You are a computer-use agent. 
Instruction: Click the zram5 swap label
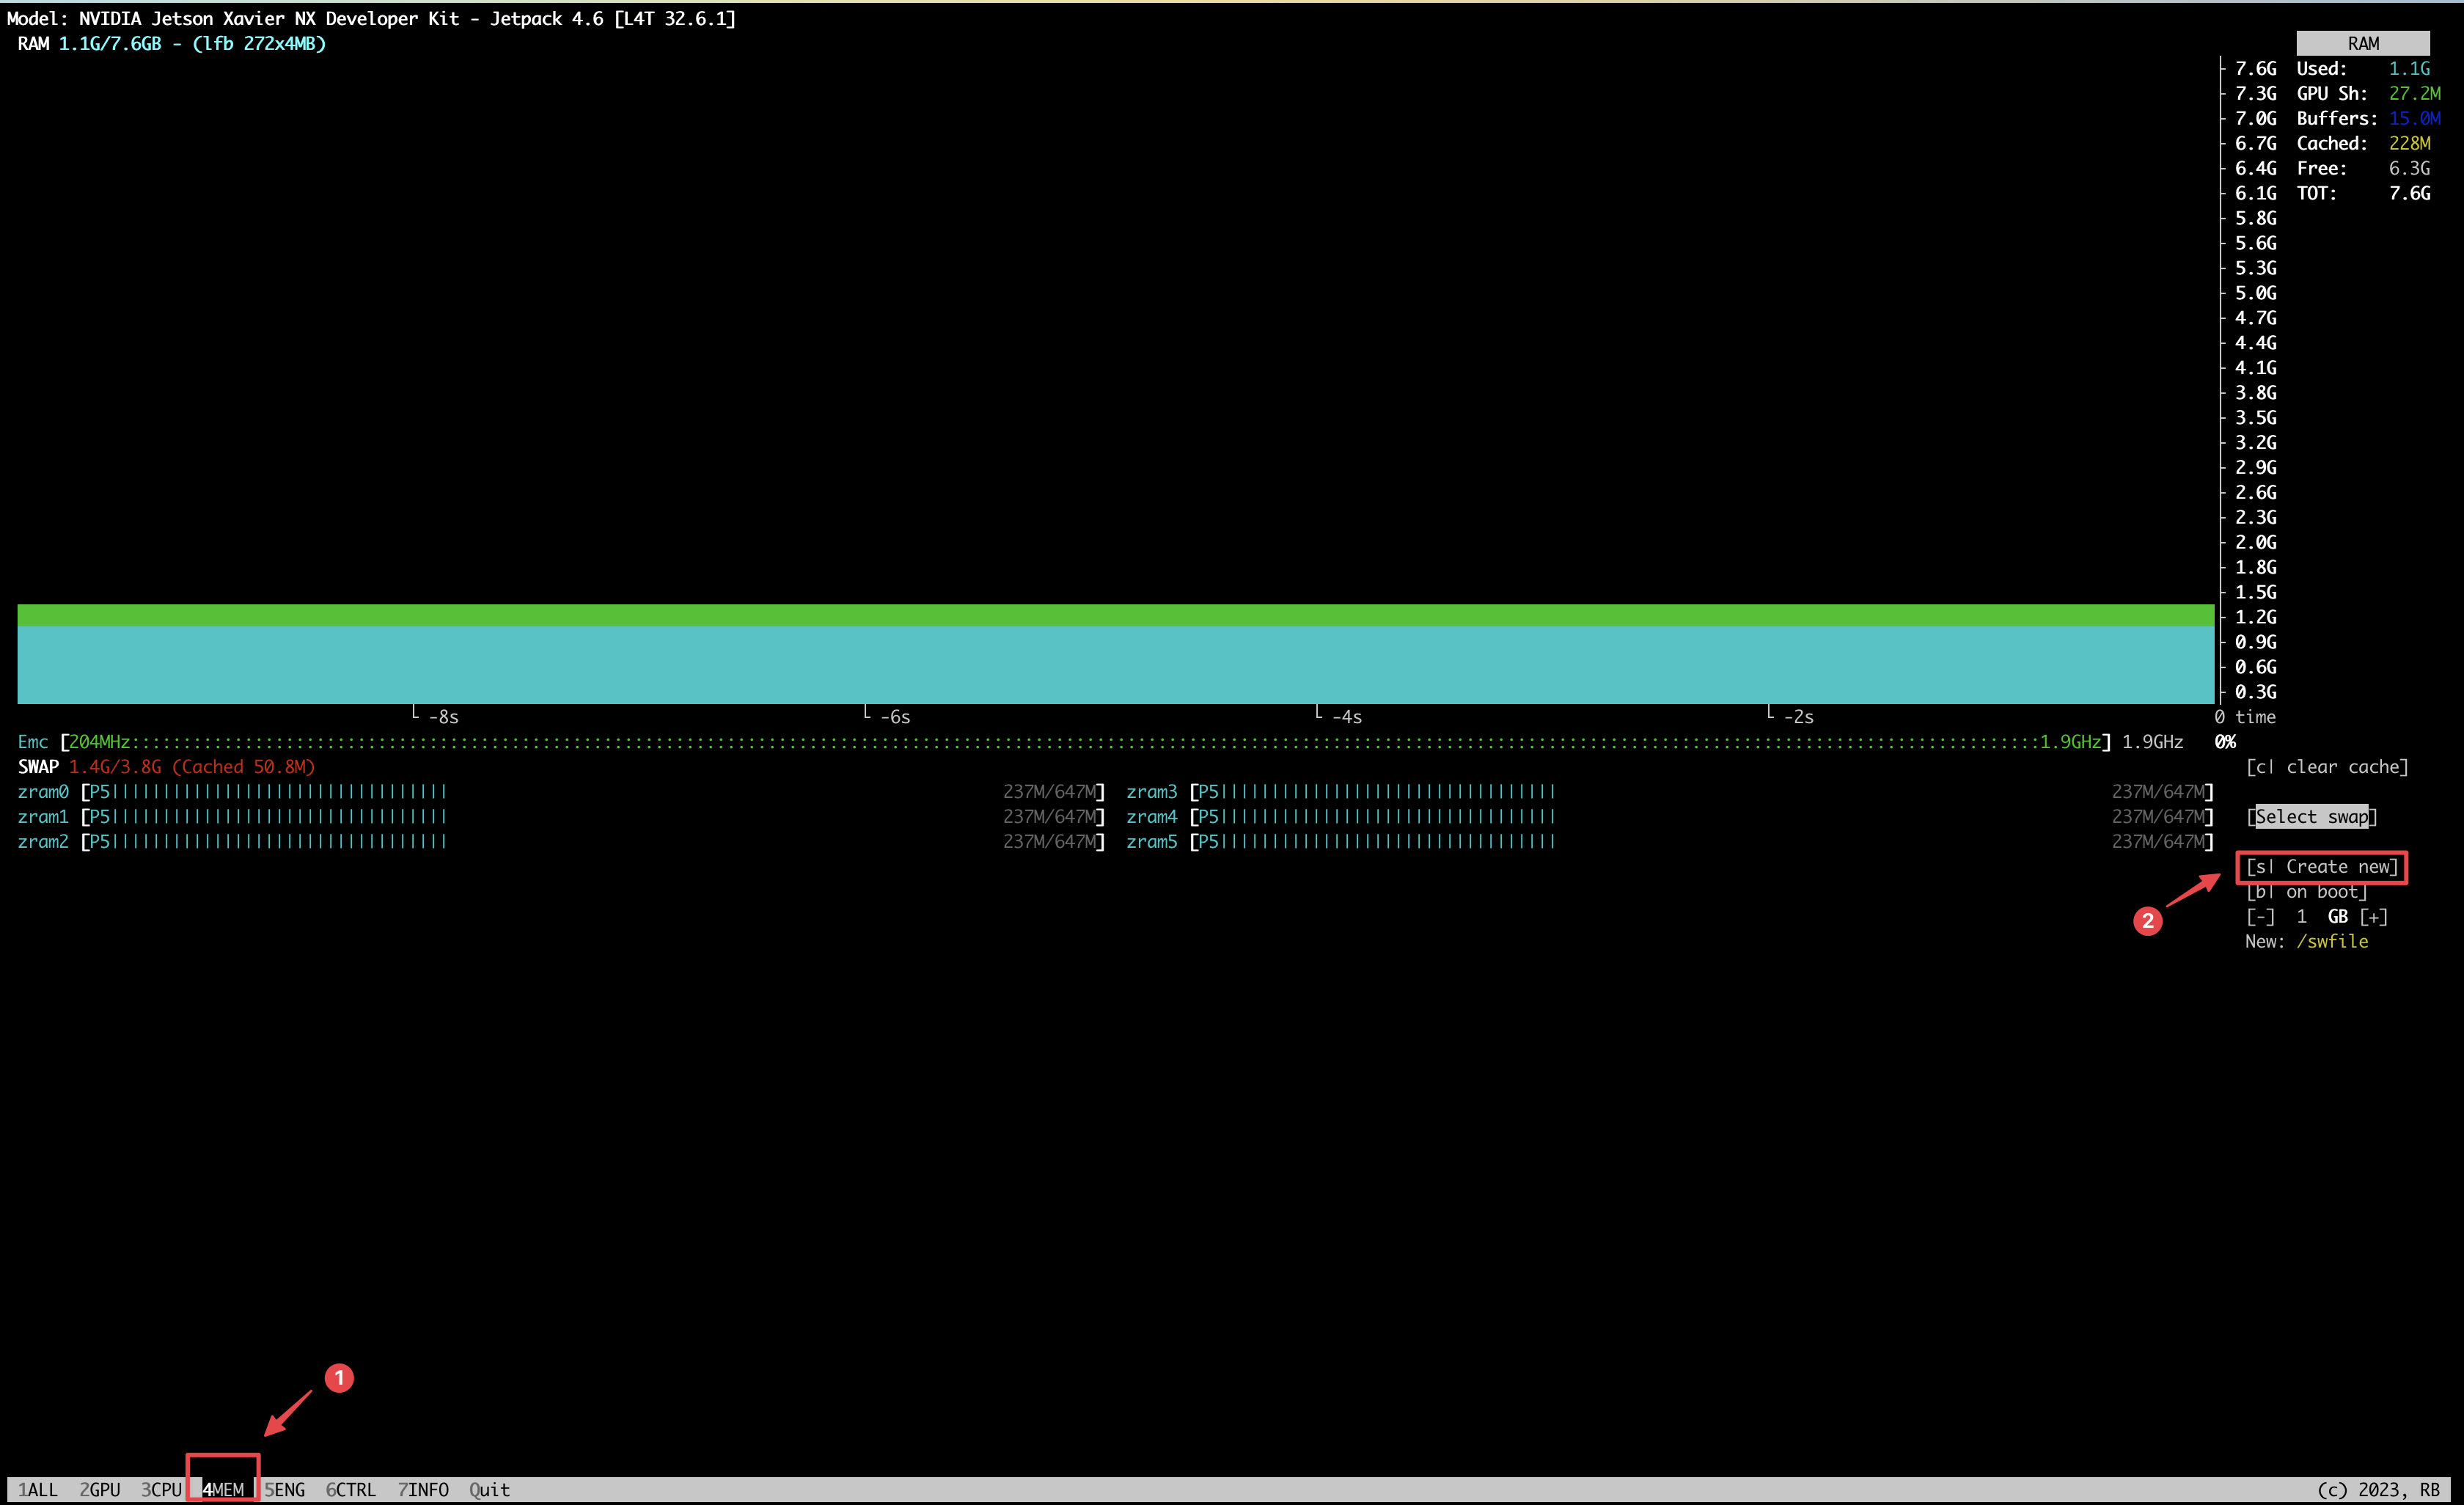[x=1152, y=842]
